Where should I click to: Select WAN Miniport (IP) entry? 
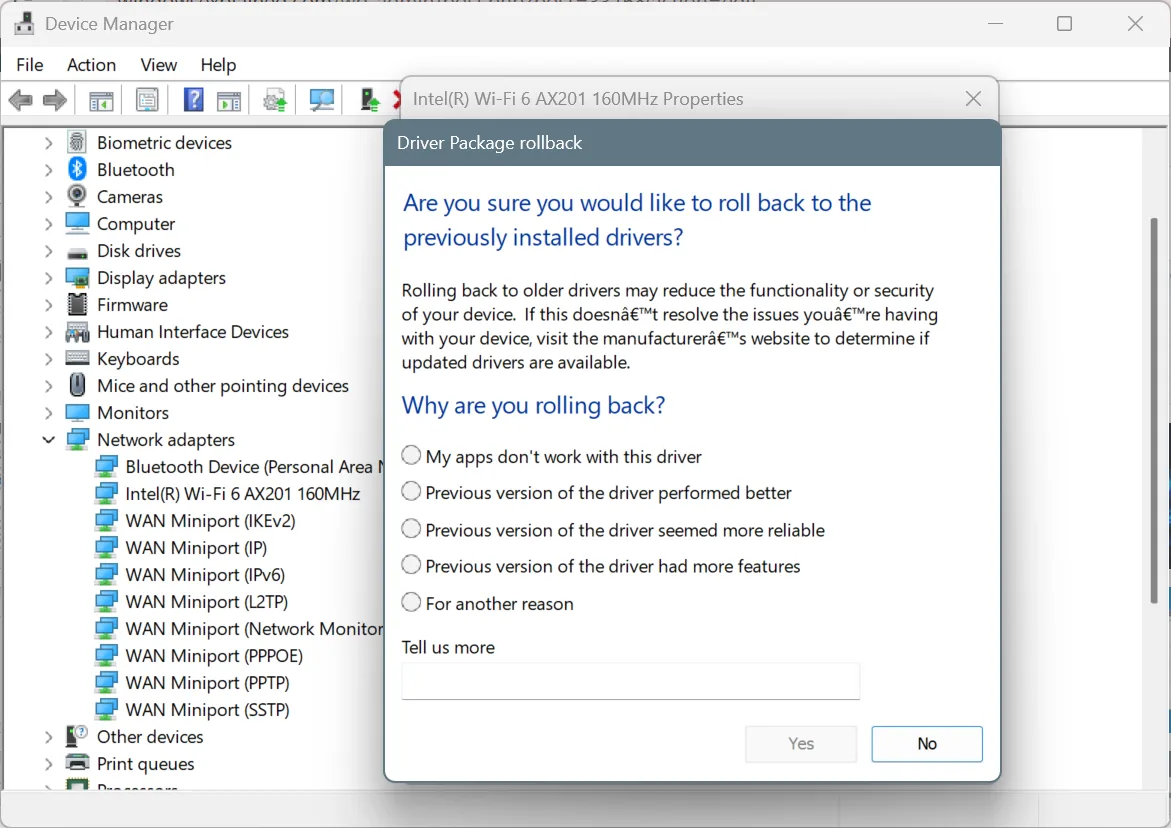click(x=196, y=548)
